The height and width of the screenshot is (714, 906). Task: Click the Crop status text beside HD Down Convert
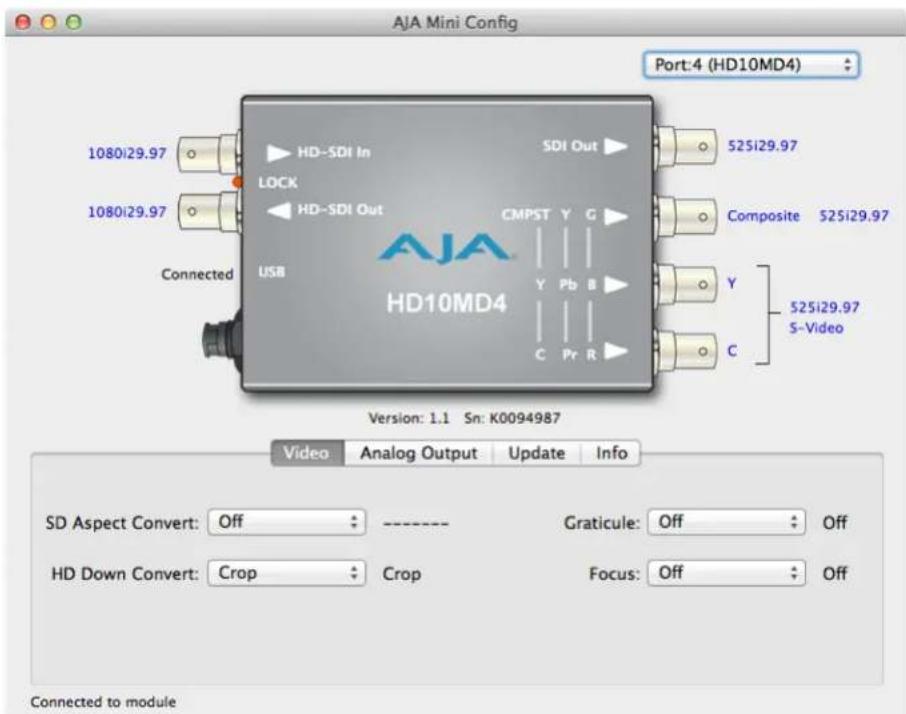click(402, 574)
